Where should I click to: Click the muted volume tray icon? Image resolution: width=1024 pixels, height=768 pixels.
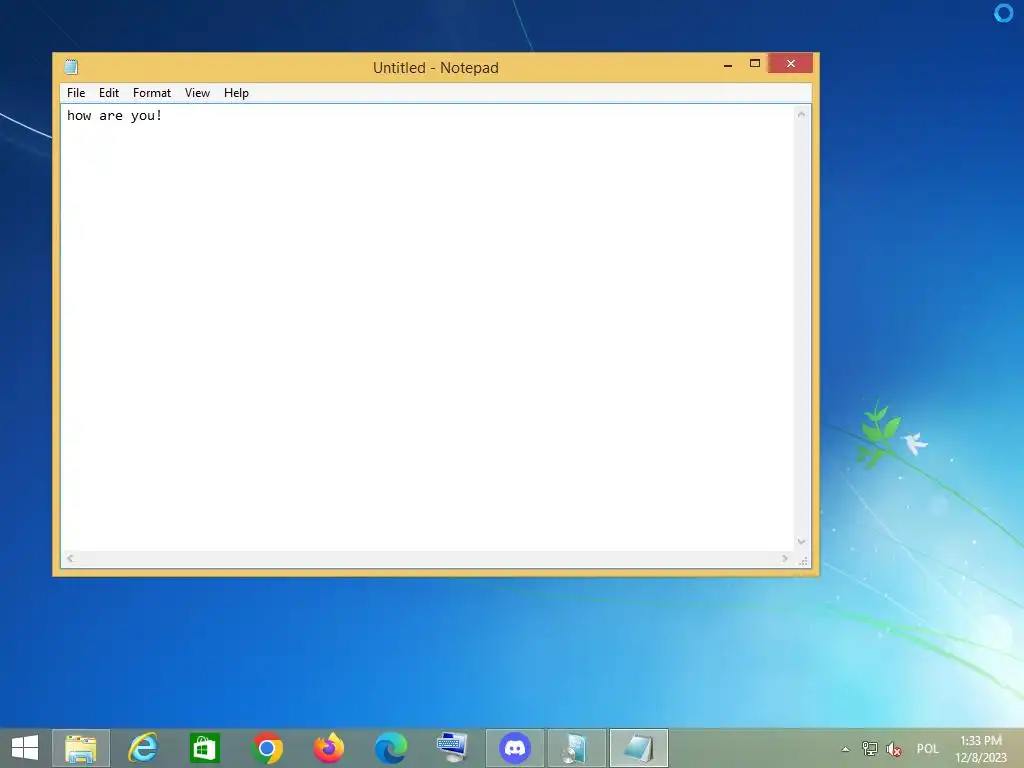coord(894,749)
